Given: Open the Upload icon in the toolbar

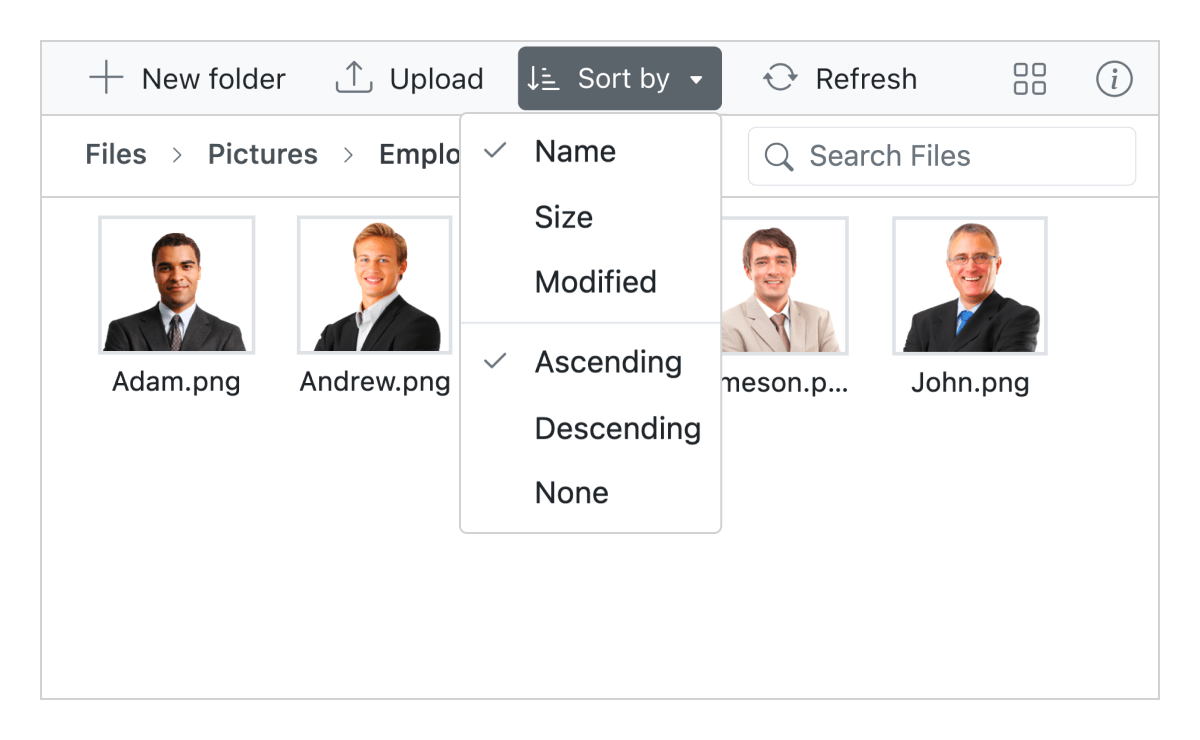Looking at the screenshot, I should point(352,78).
